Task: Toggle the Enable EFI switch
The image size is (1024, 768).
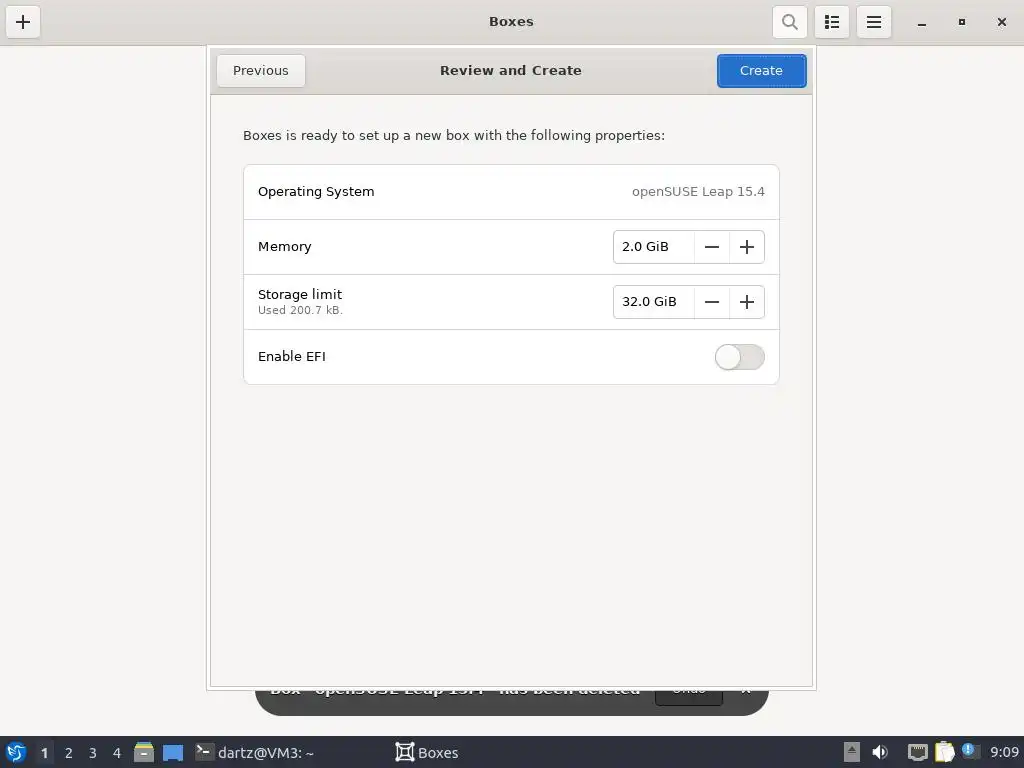Action: pyautogui.click(x=739, y=357)
